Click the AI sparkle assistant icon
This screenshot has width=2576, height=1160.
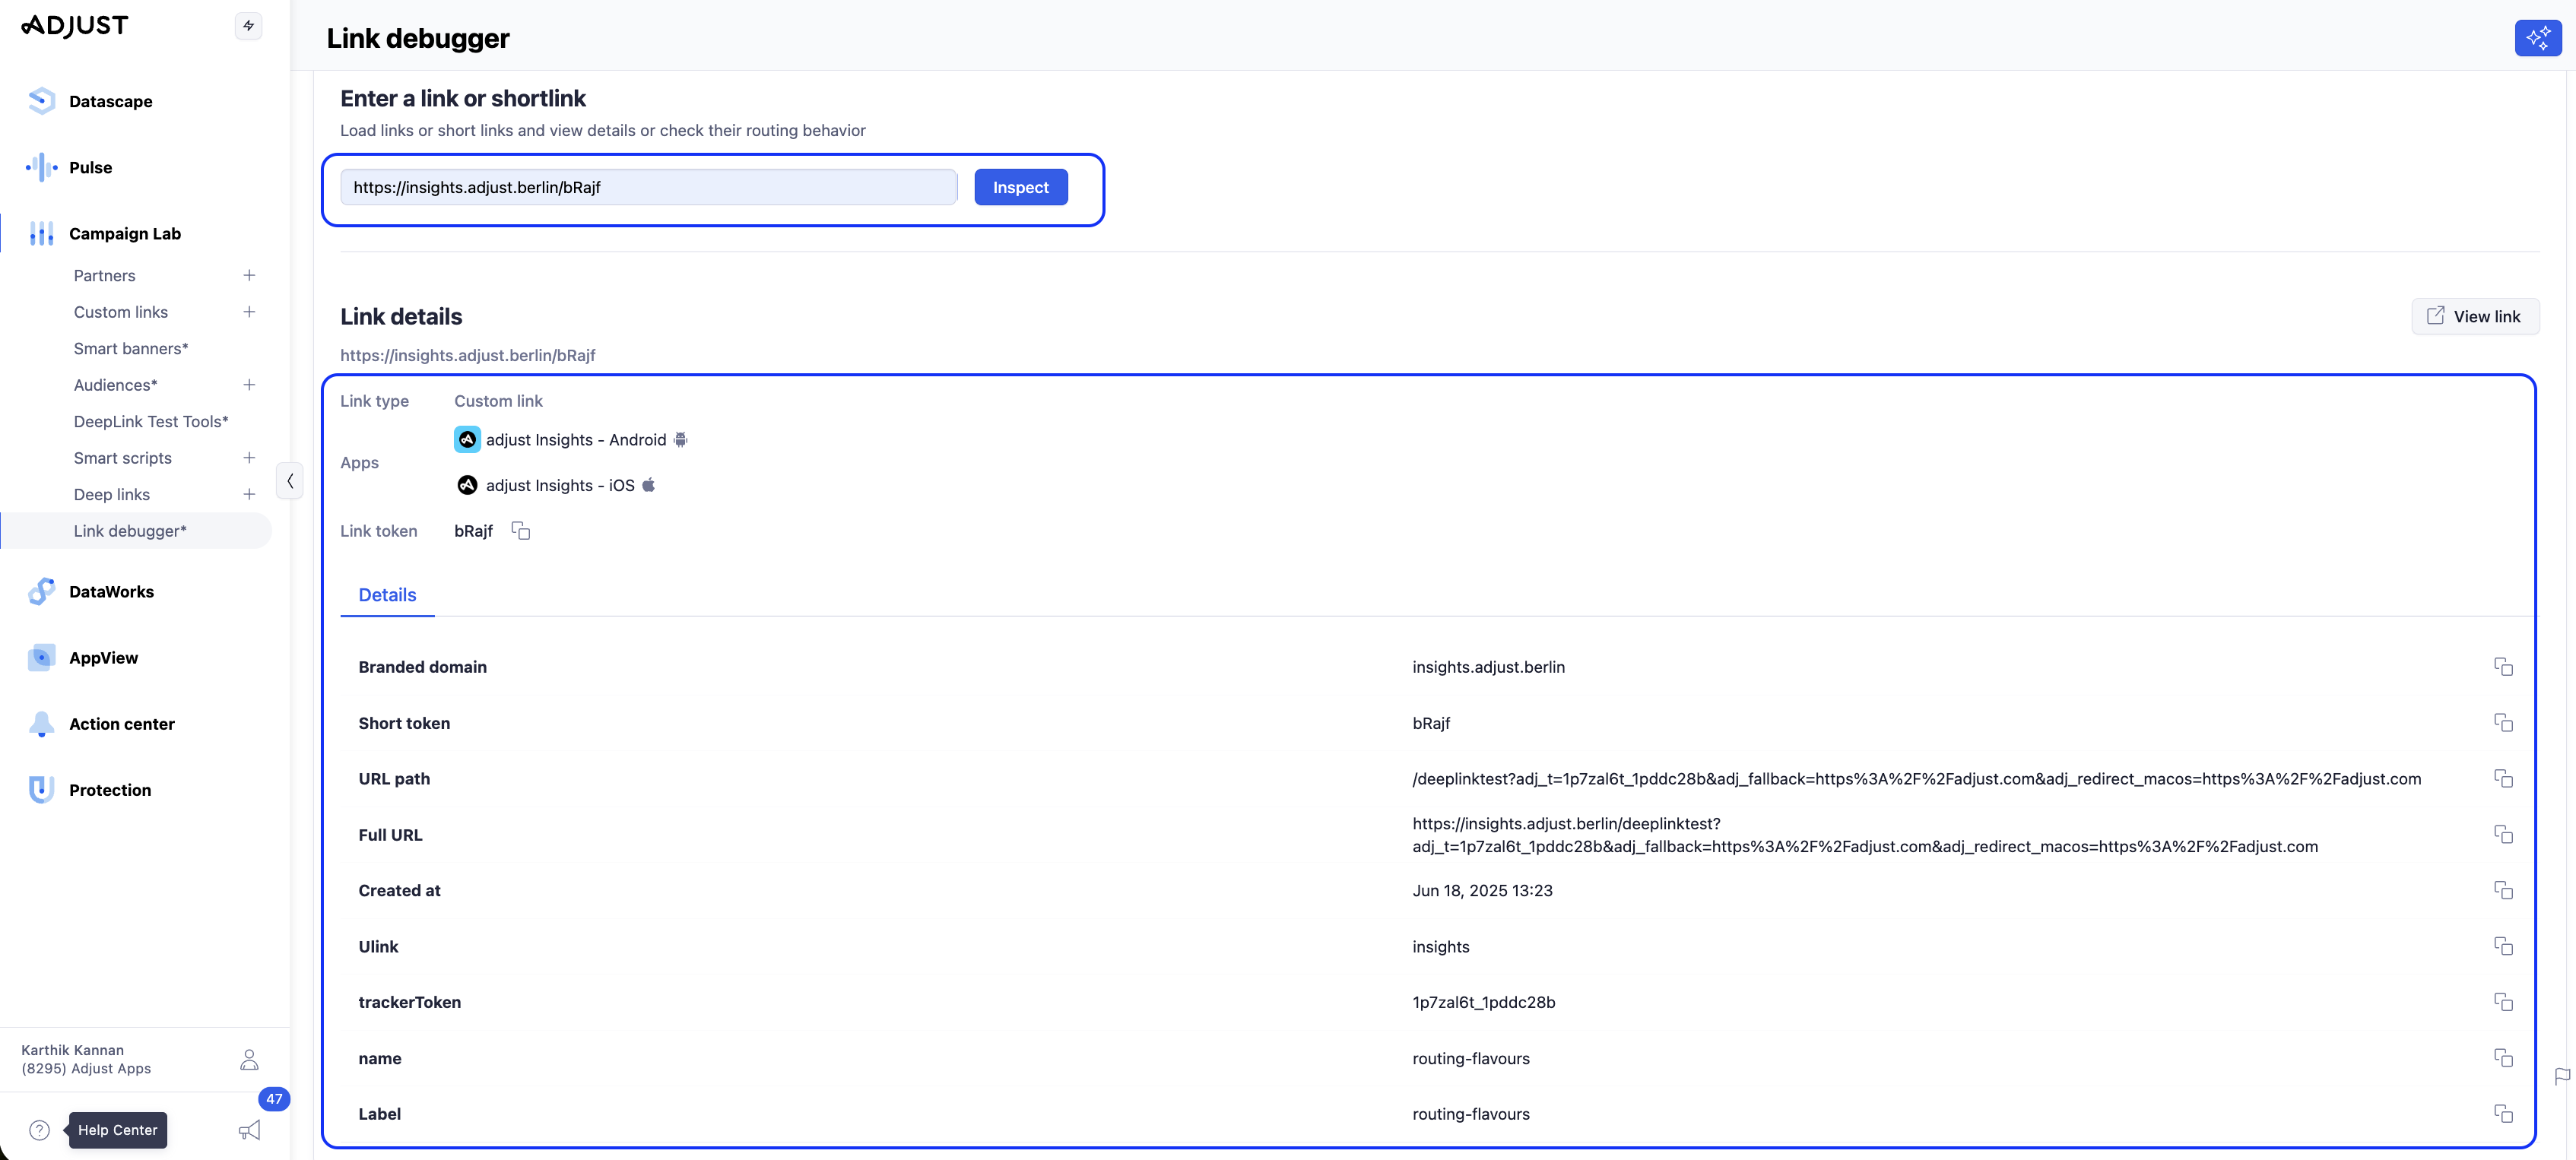click(x=2537, y=38)
